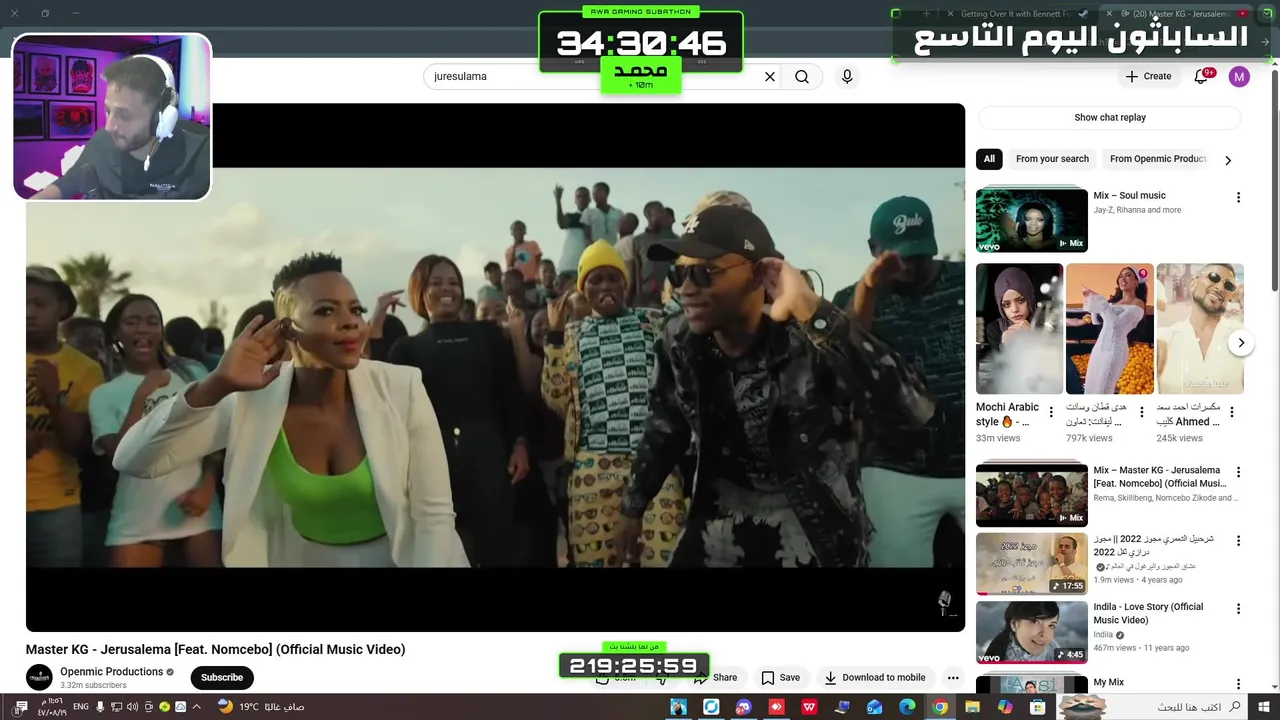Open options for middle orange short
1280x720 pixels.
click(1142, 412)
